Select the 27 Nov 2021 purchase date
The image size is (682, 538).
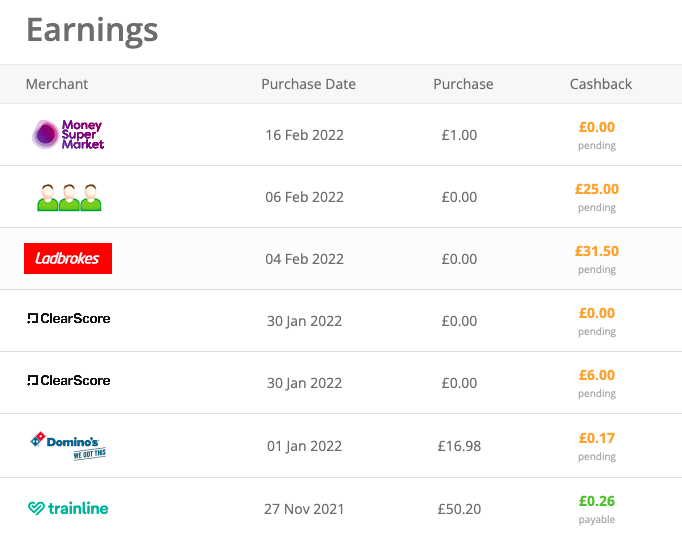pos(304,509)
